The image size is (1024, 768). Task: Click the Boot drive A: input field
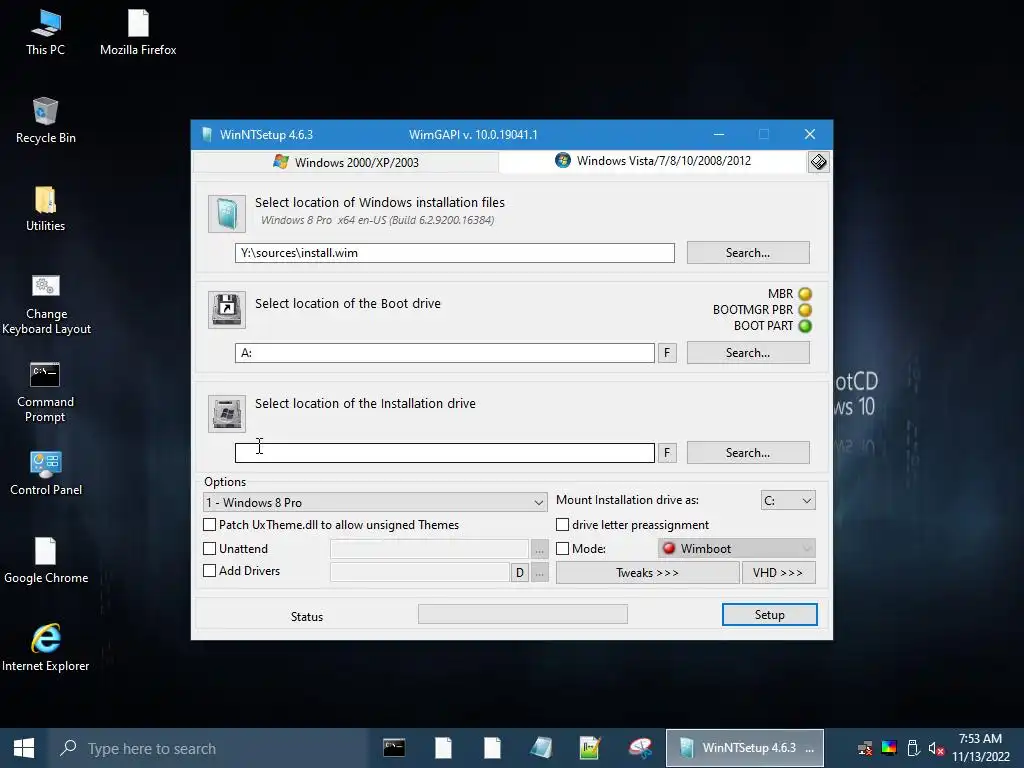pyautogui.click(x=445, y=353)
